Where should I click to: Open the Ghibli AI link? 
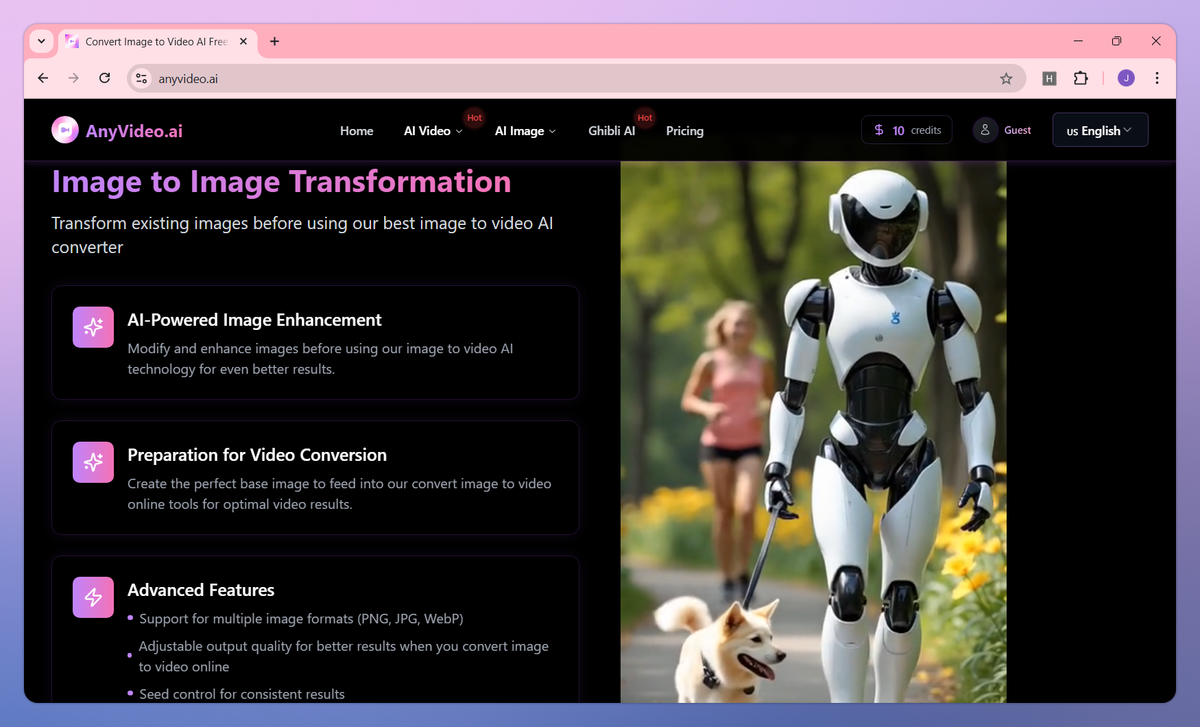[x=612, y=131]
